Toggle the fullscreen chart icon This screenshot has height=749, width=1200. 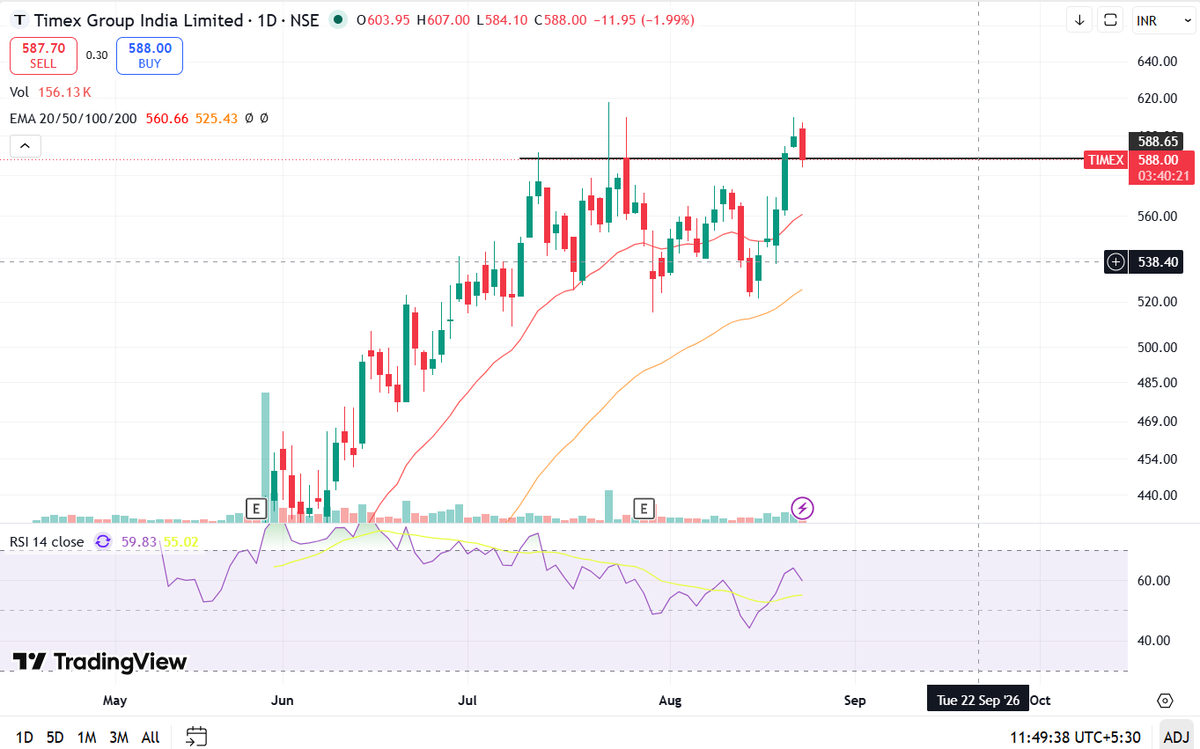(x=1109, y=20)
